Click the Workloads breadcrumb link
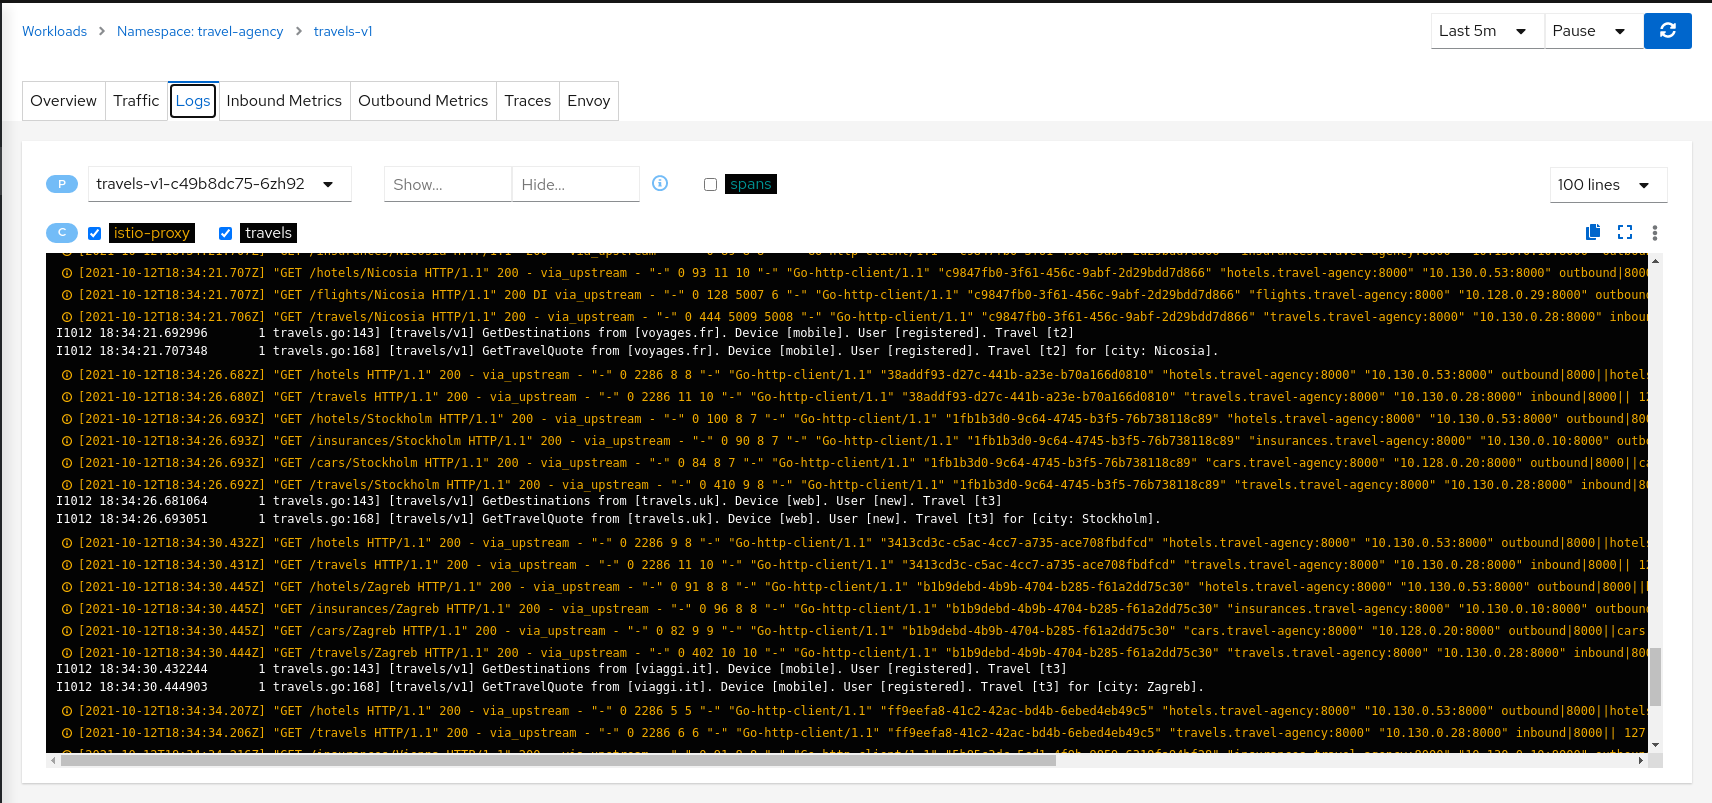 54,31
